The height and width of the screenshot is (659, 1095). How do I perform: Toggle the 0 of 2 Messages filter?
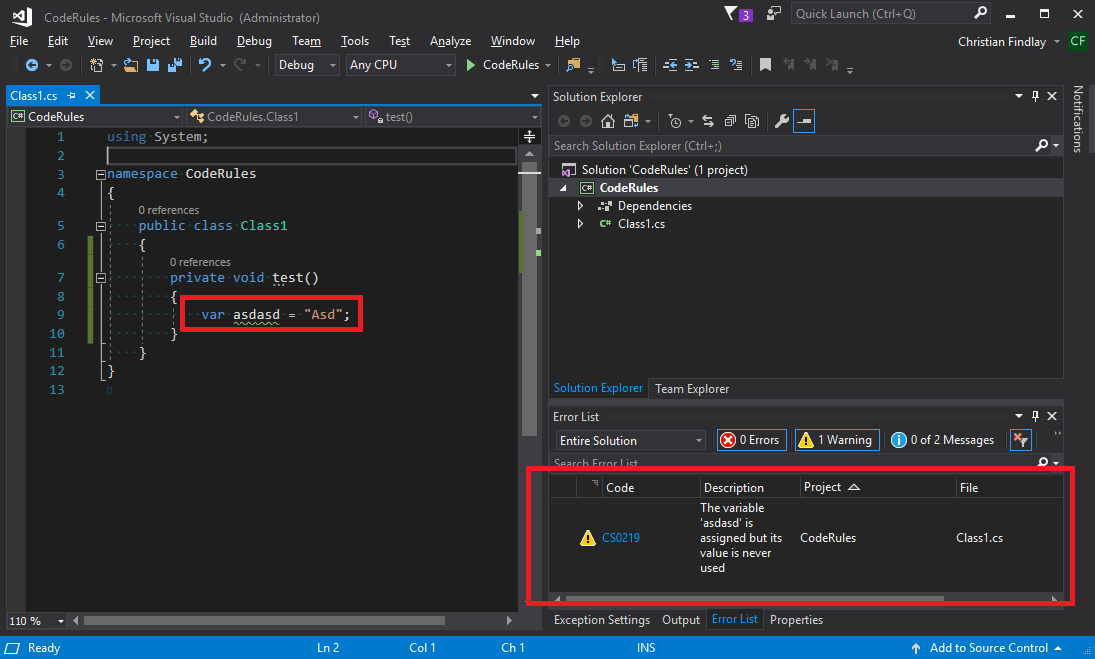[943, 440]
